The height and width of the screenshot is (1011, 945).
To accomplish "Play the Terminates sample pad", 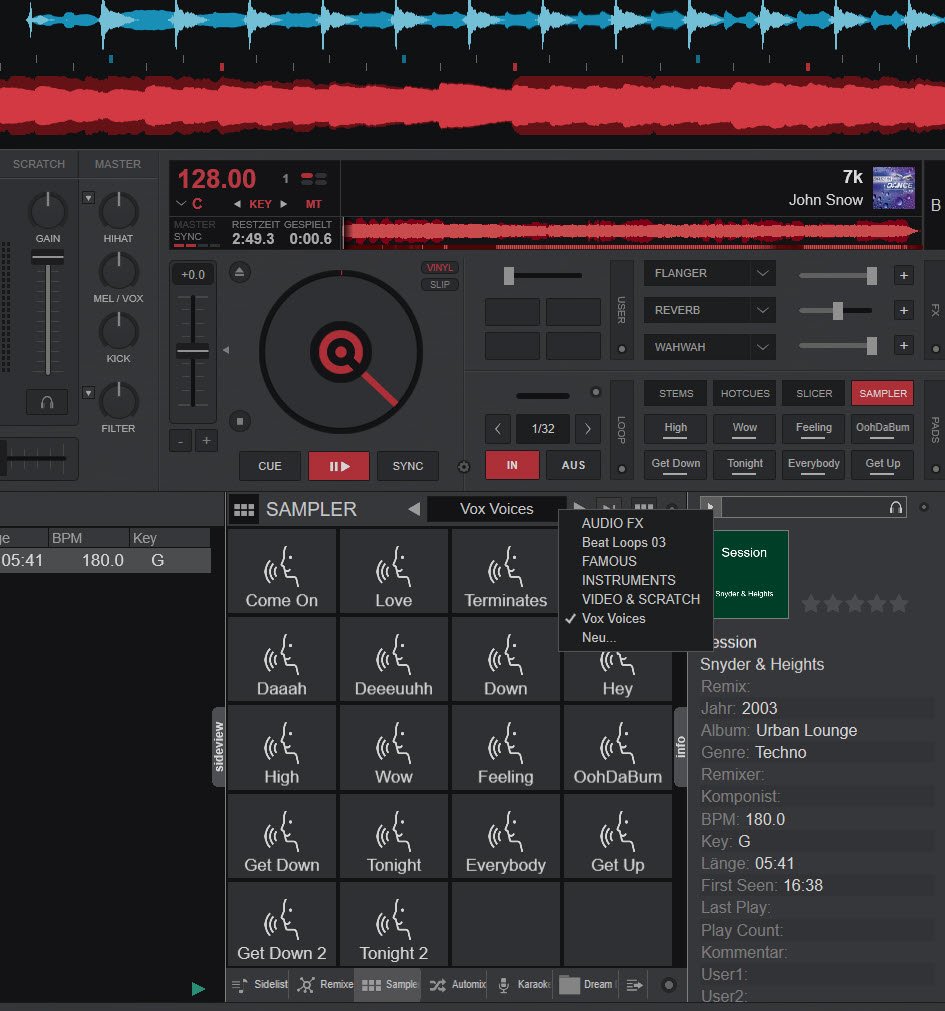I will click(505, 572).
